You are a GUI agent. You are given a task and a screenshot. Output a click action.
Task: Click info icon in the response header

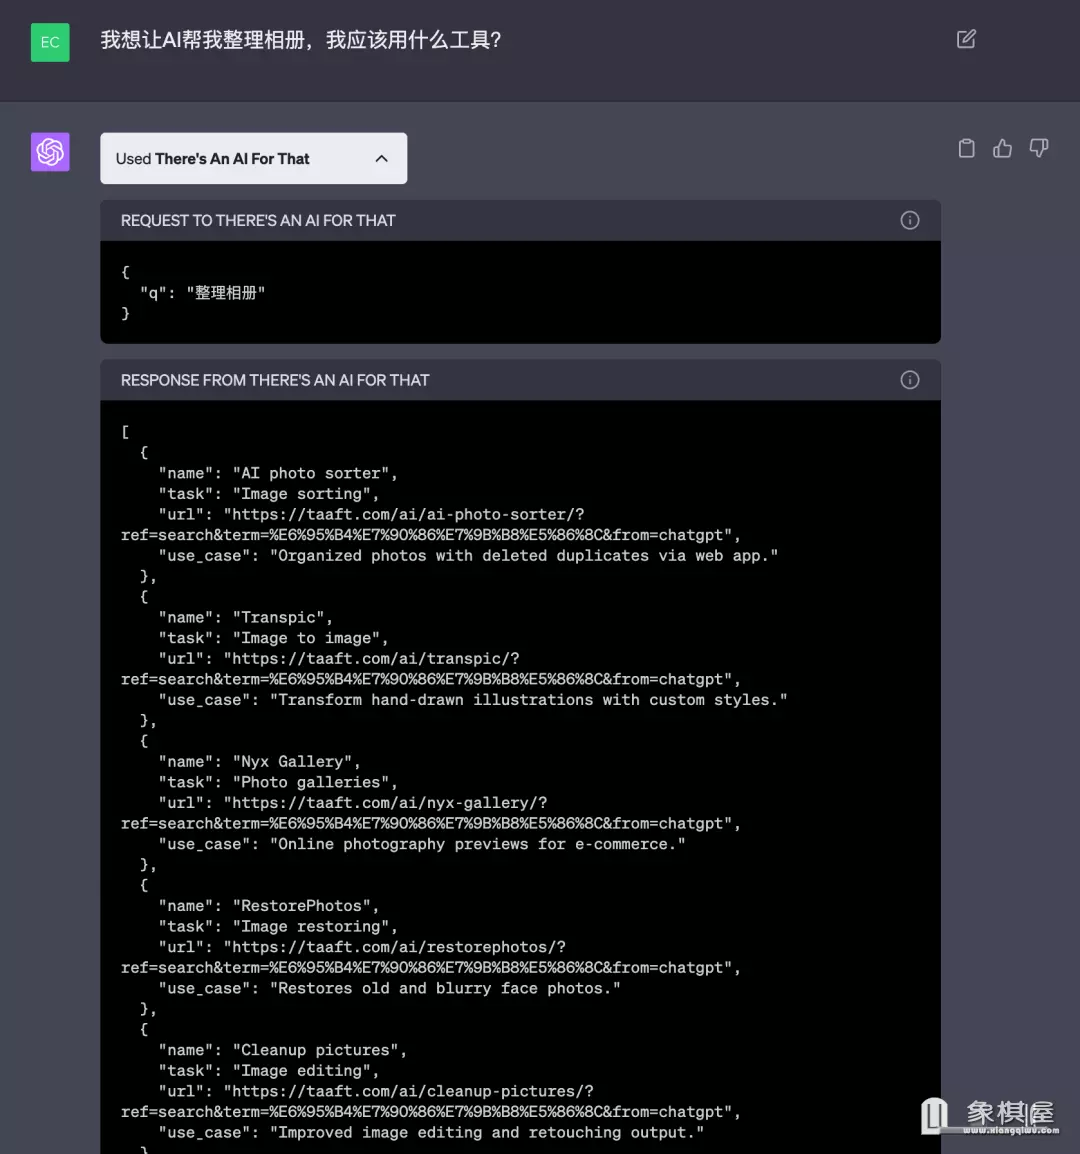[909, 380]
